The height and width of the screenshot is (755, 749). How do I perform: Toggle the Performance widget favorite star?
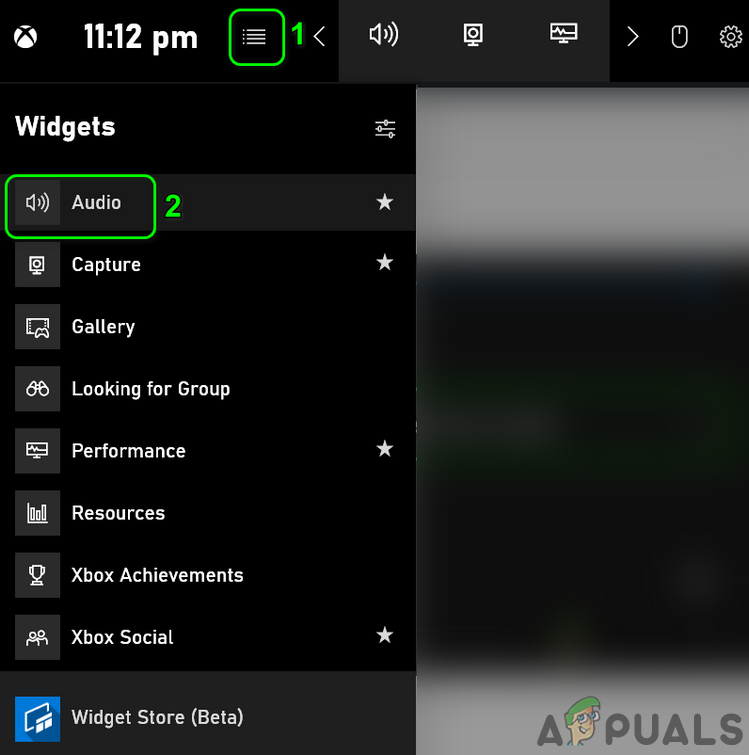tap(385, 449)
